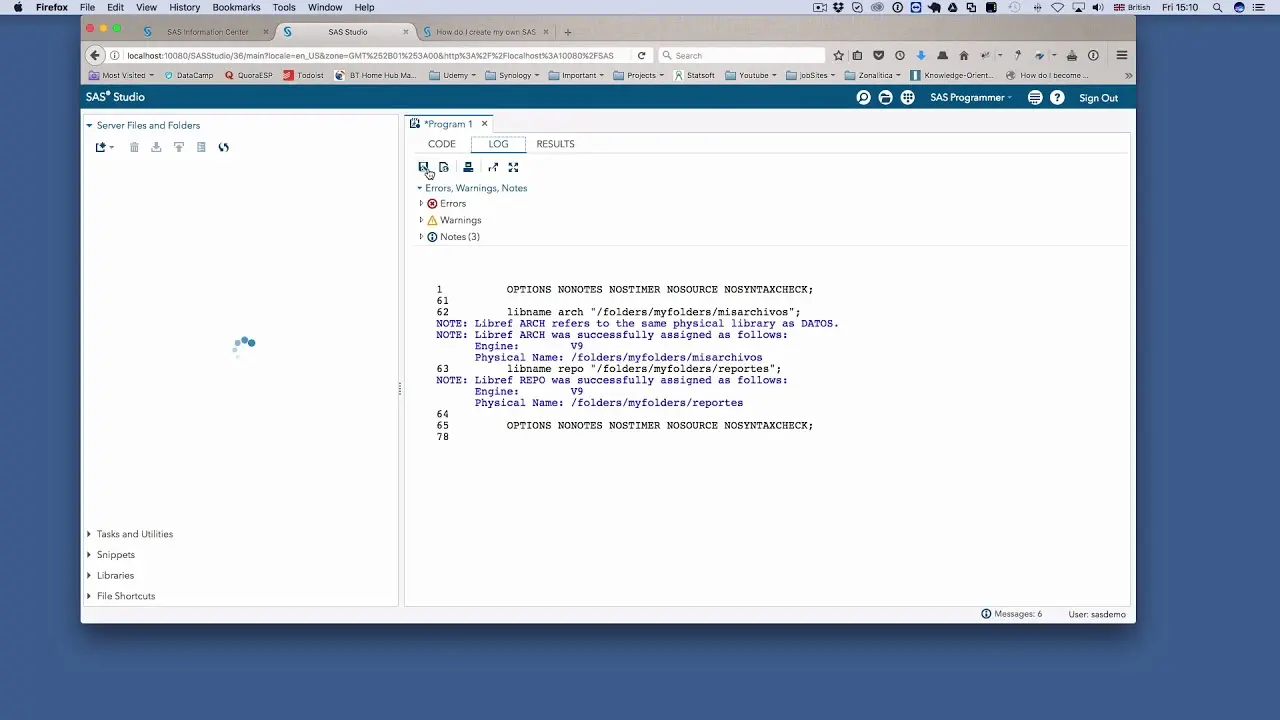Viewport: 1280px width, 720px height.
Task: Open the help question mark icon
Action: [x=1057, y=97]
